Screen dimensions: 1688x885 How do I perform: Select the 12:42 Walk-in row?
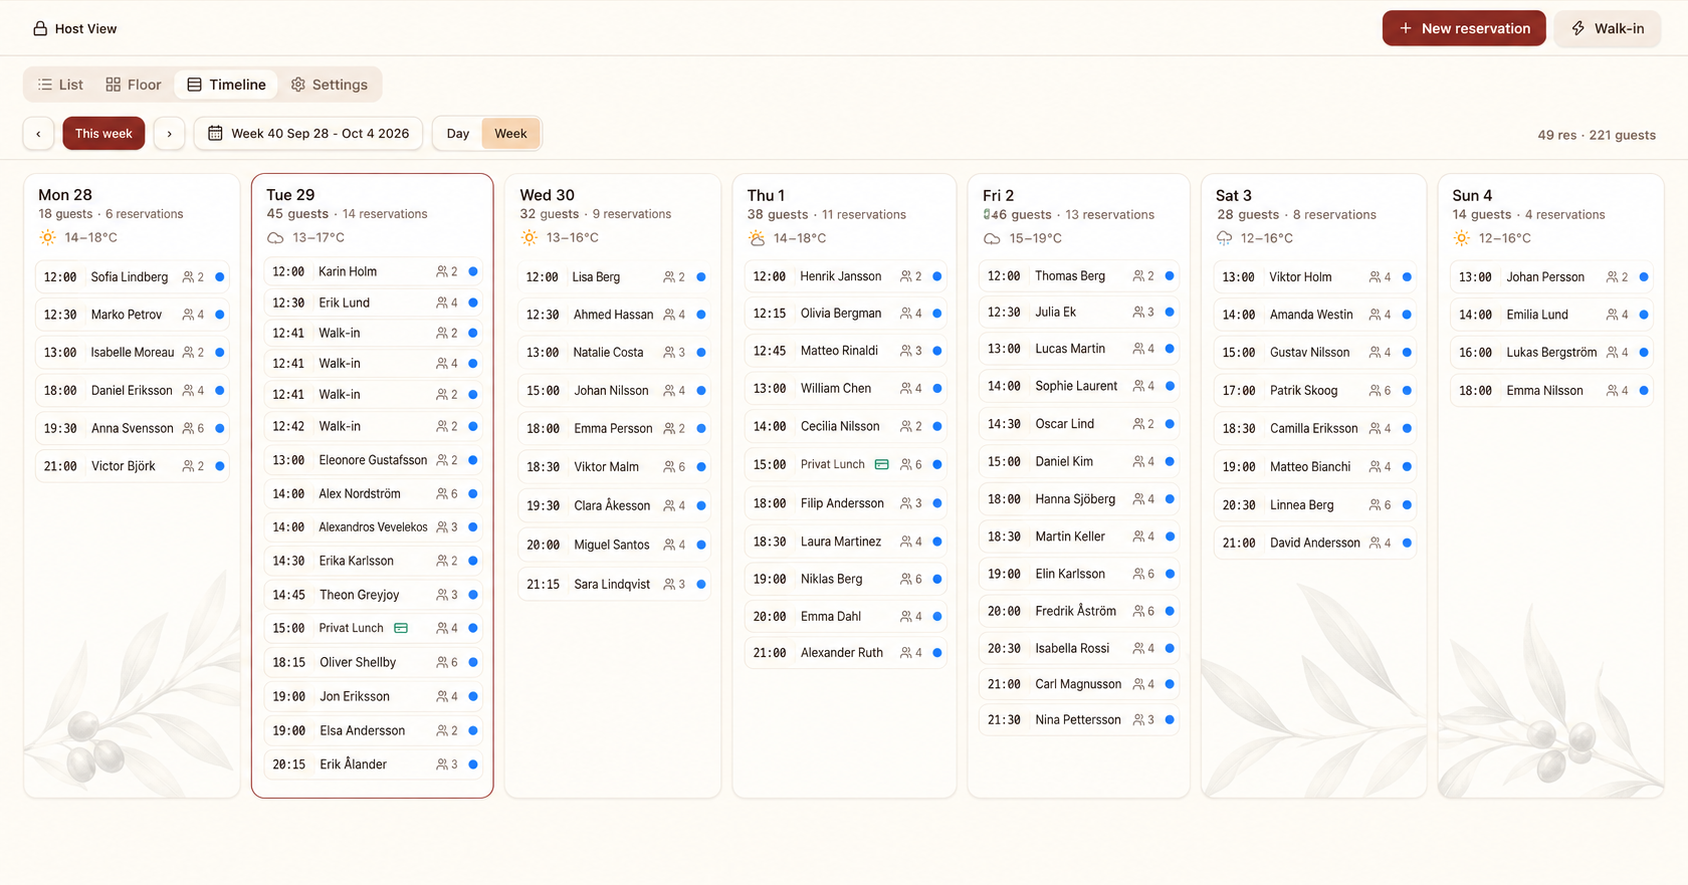(372, 426)
